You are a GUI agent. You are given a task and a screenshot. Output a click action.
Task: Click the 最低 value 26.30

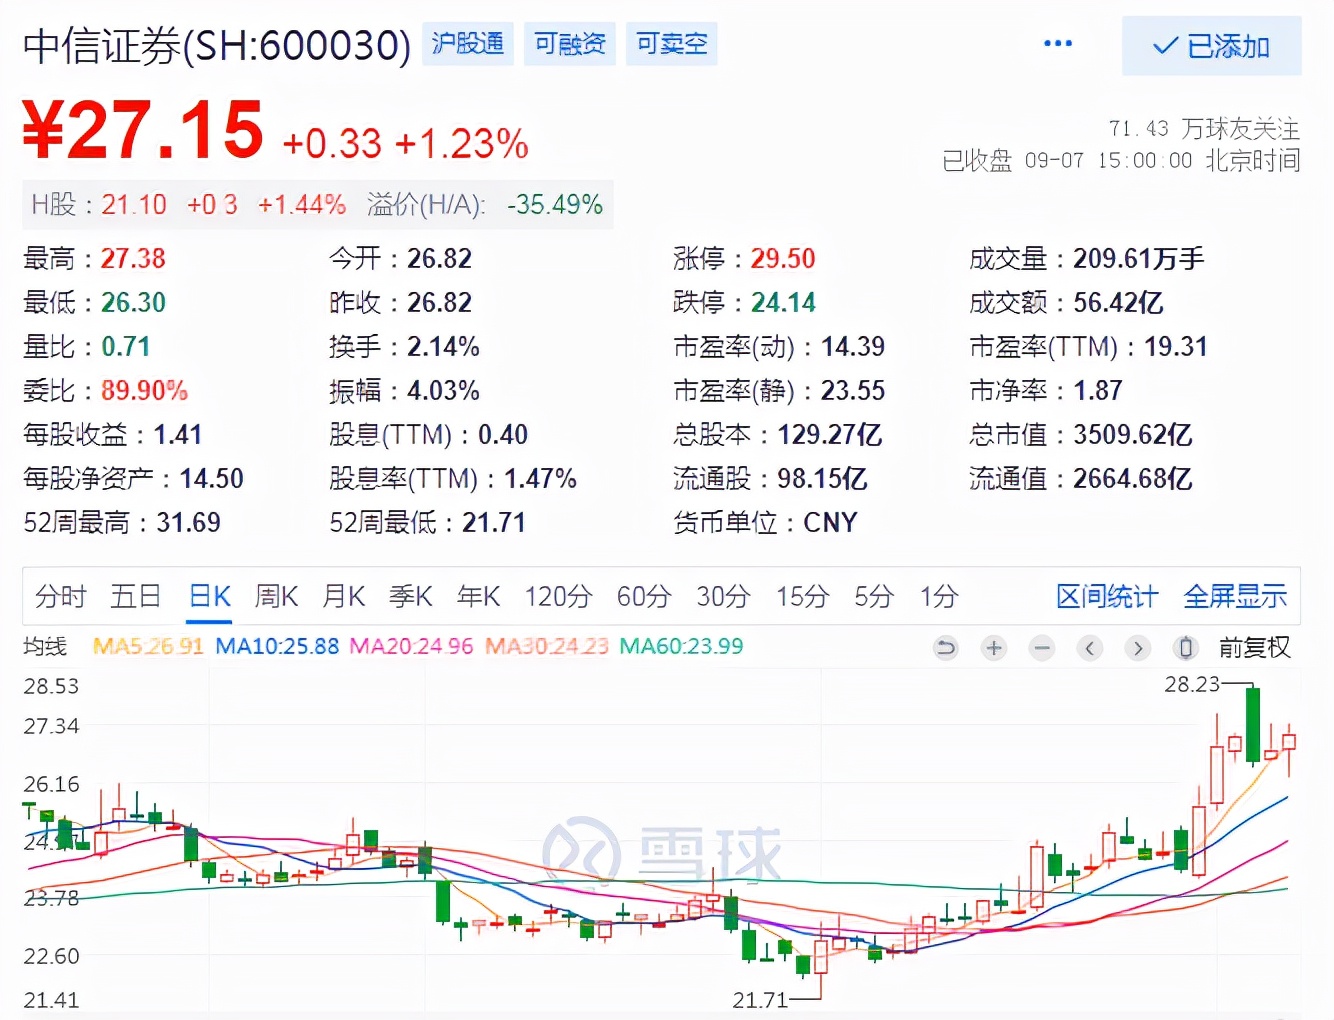coord(133,303)
